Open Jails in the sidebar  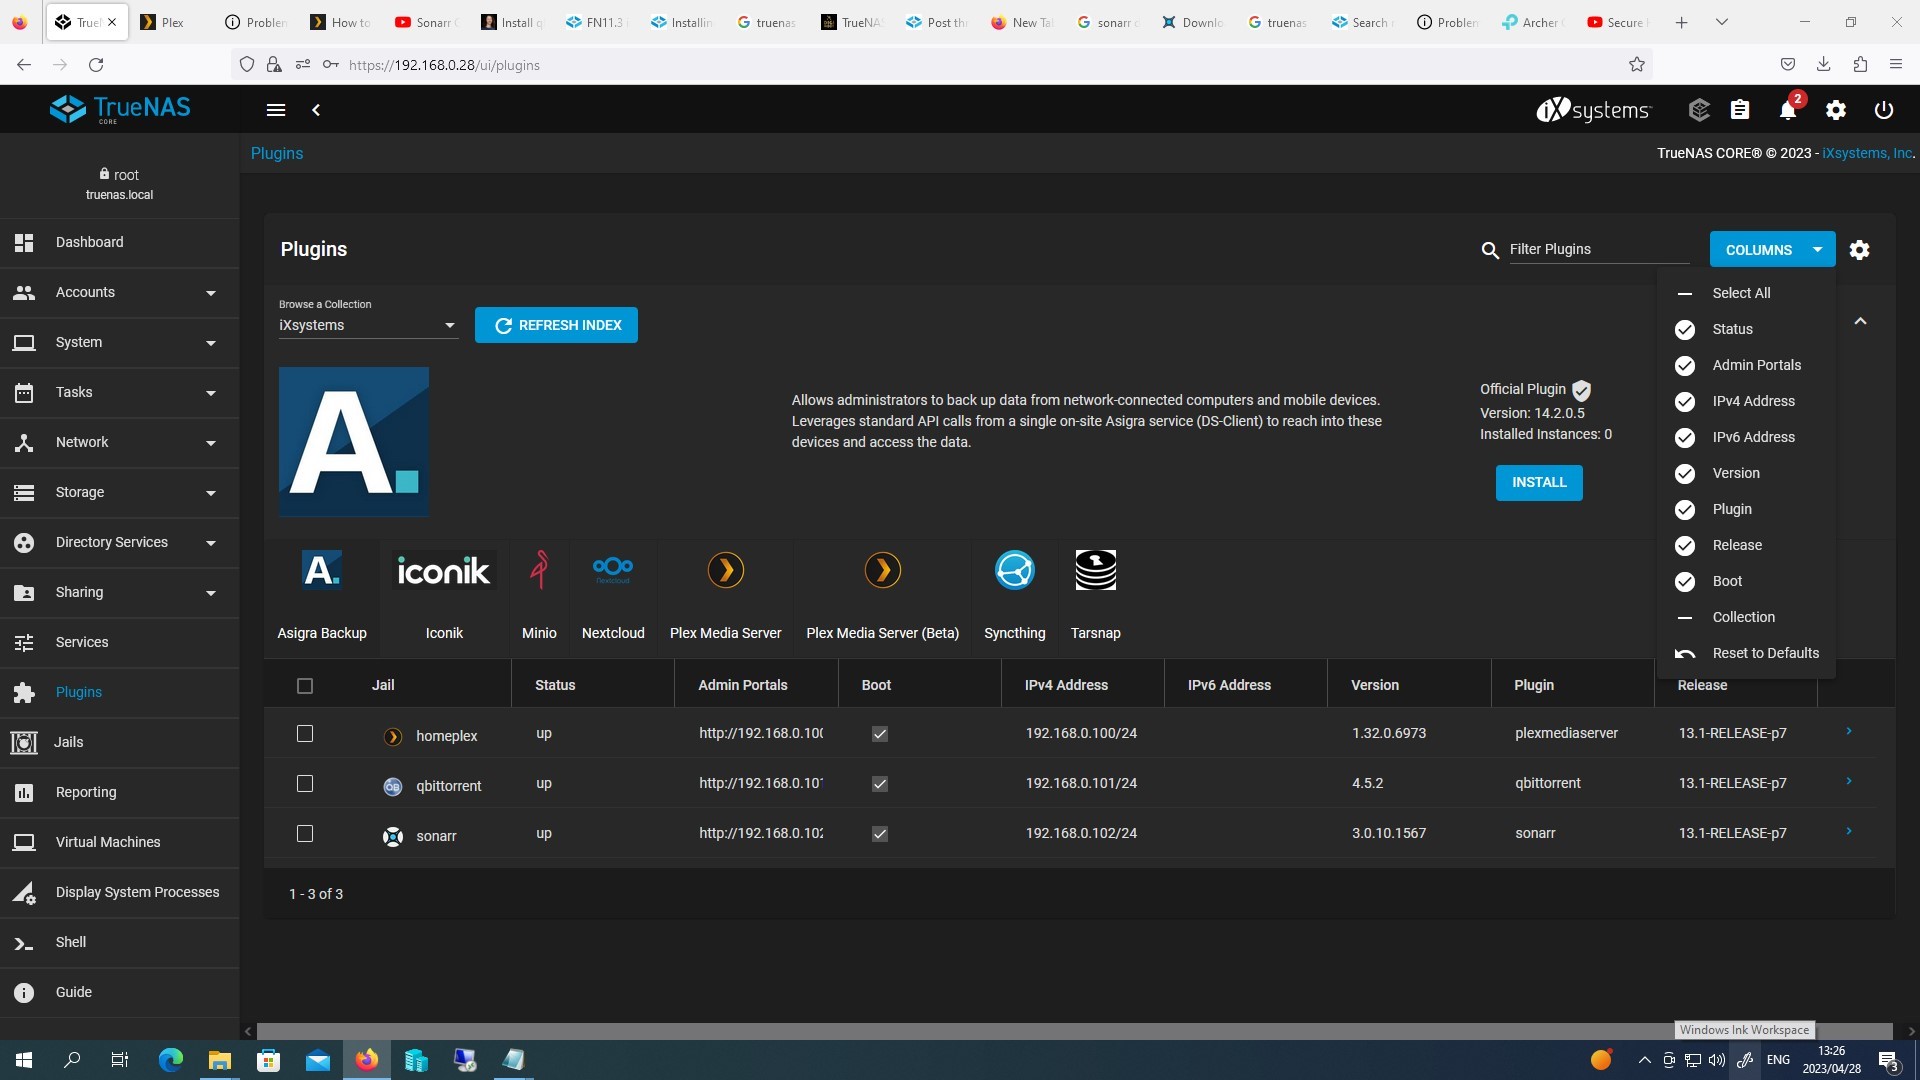click(68, 742)
